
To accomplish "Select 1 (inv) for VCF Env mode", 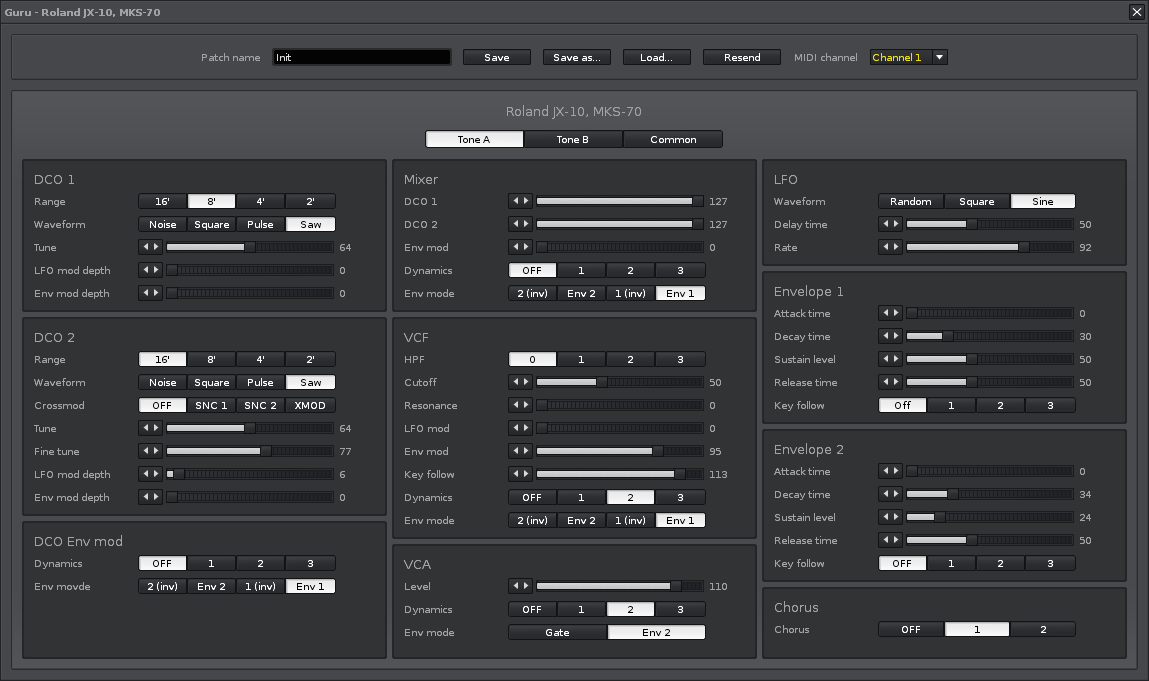I will point(630,520).
